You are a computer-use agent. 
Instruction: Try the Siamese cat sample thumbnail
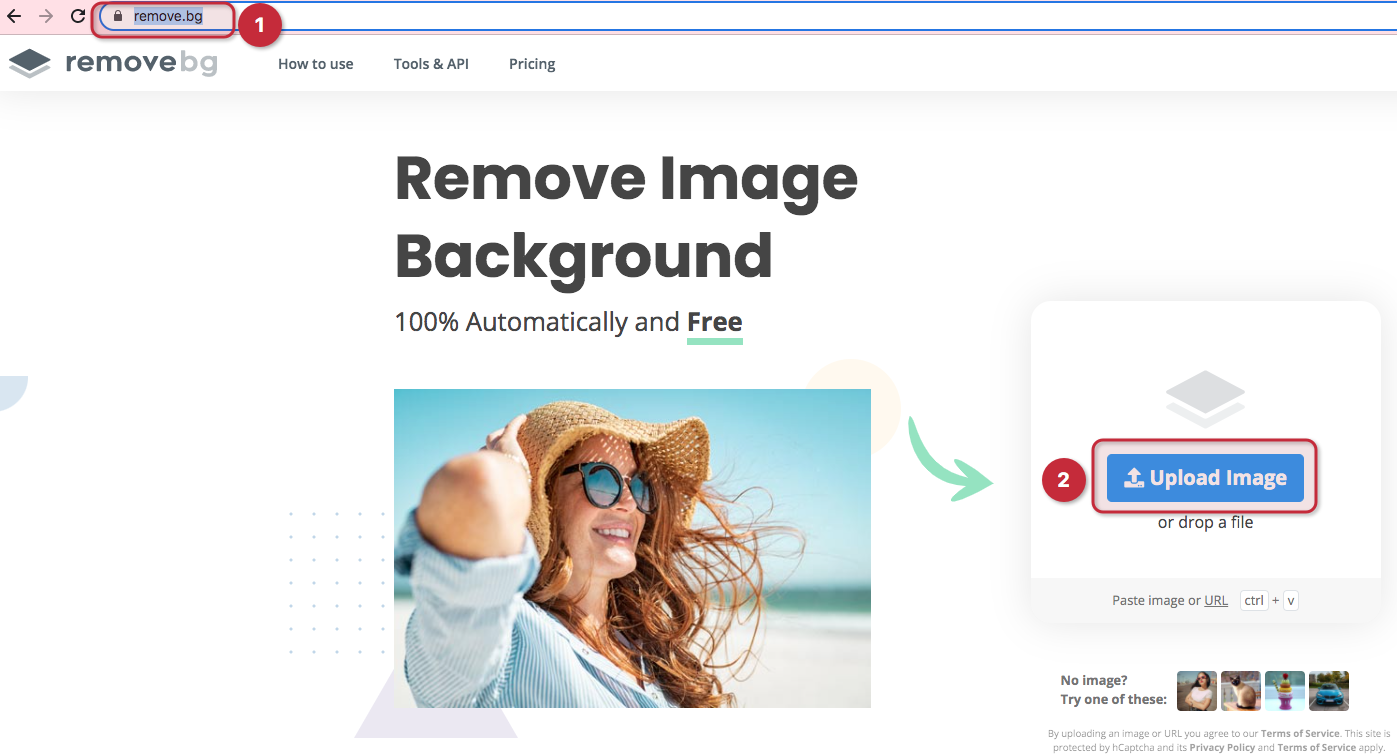(x=1241, y=691)
